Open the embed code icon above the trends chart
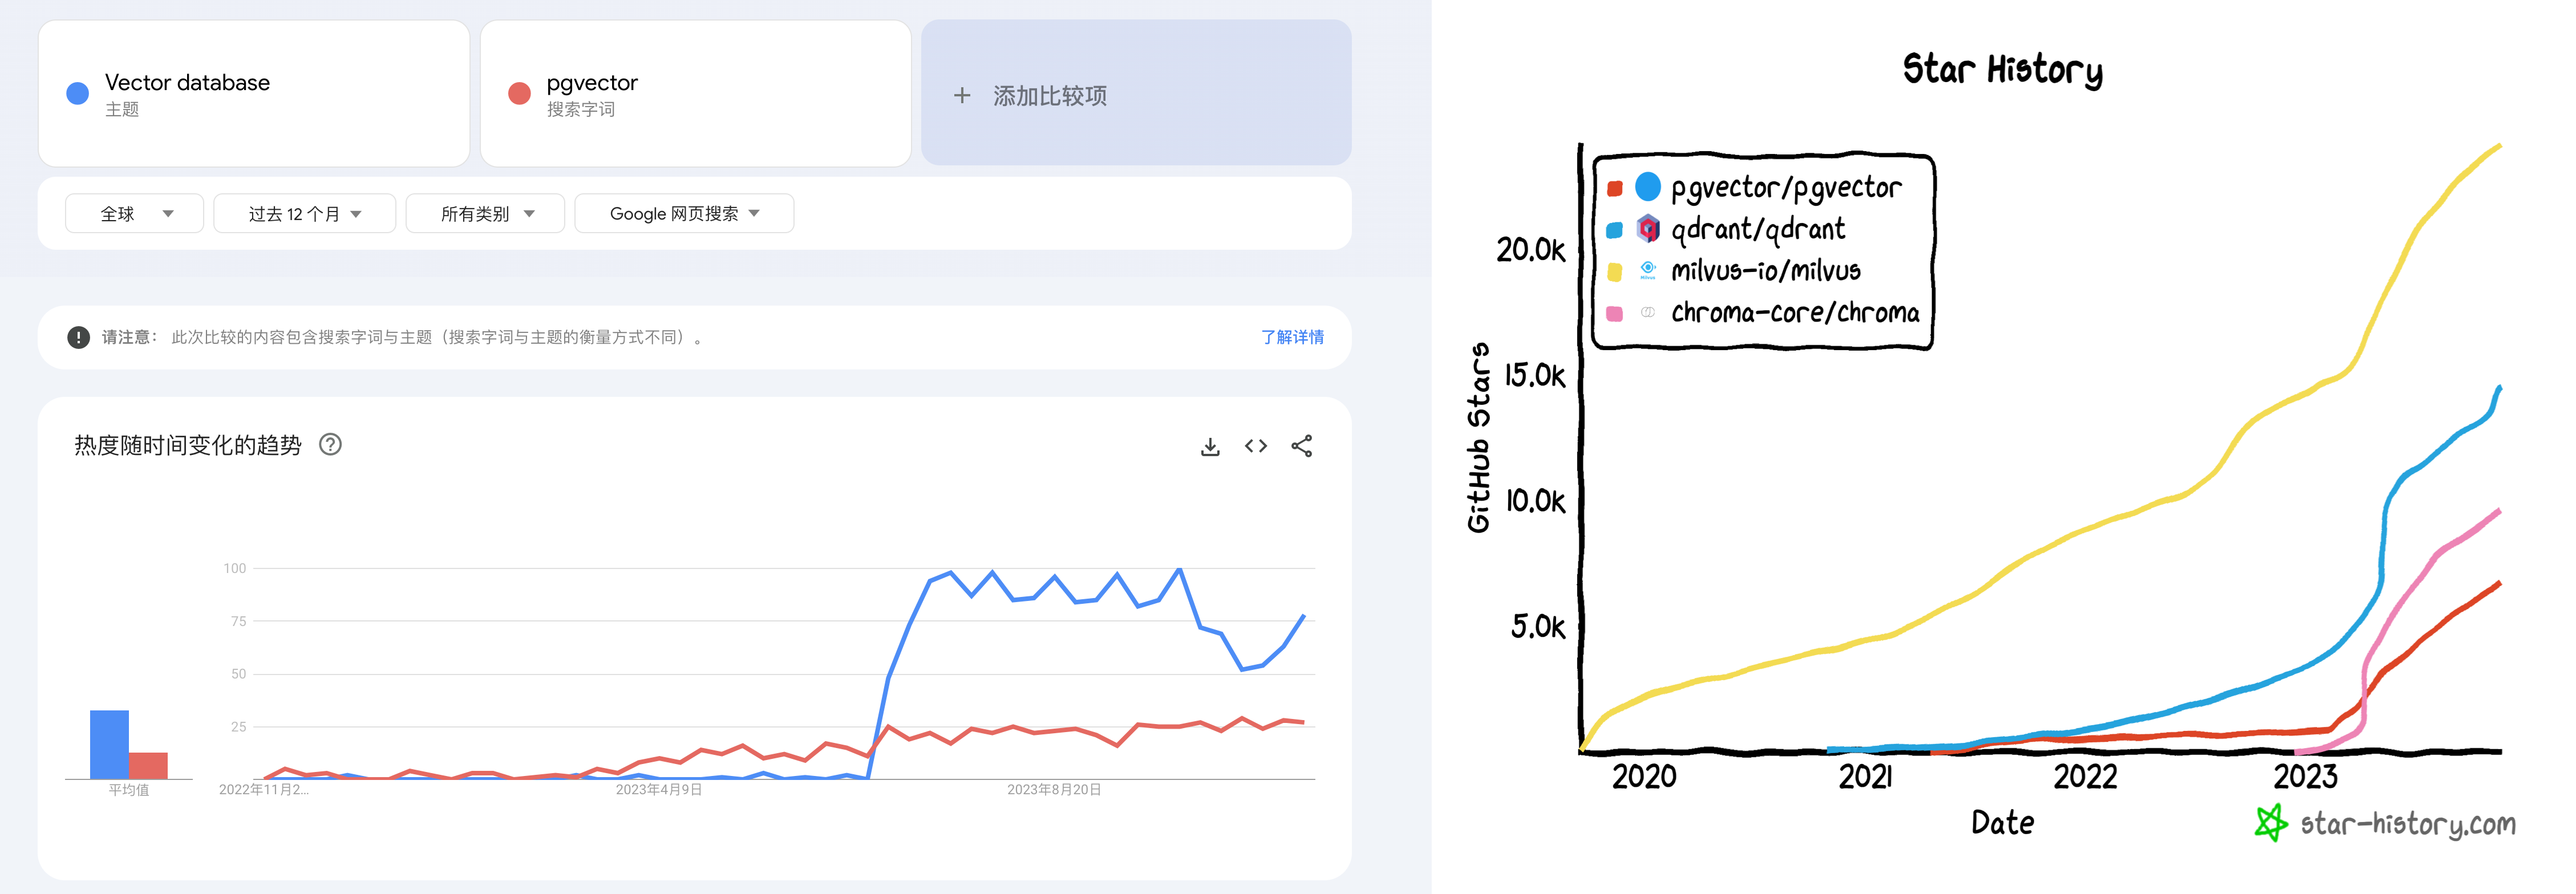 [x=1255, y=447]
